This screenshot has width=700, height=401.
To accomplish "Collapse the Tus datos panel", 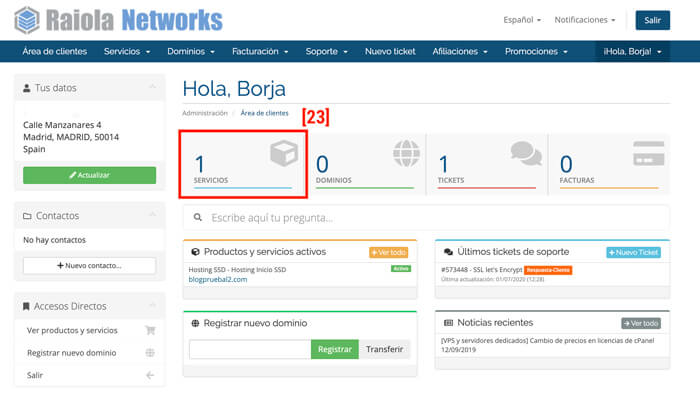I will coord(152,87).
